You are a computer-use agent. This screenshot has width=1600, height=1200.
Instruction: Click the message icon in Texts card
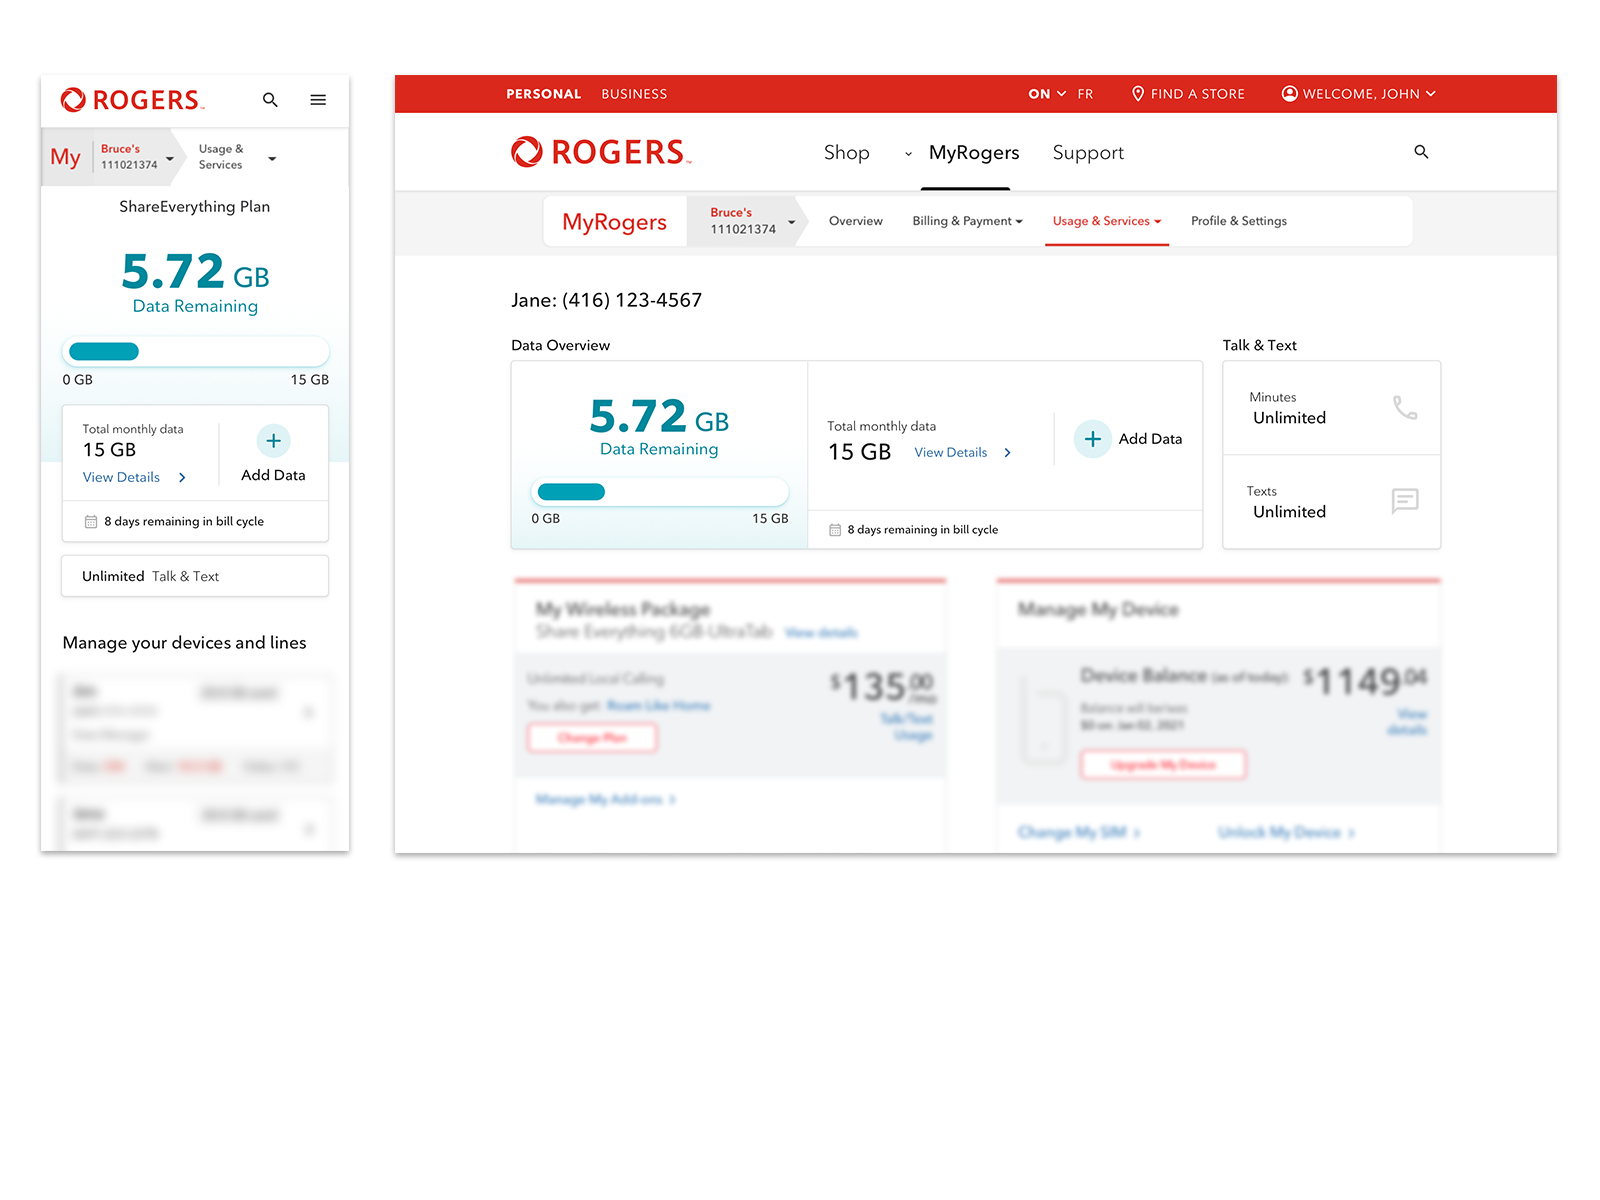click(x=1405, y=501)
